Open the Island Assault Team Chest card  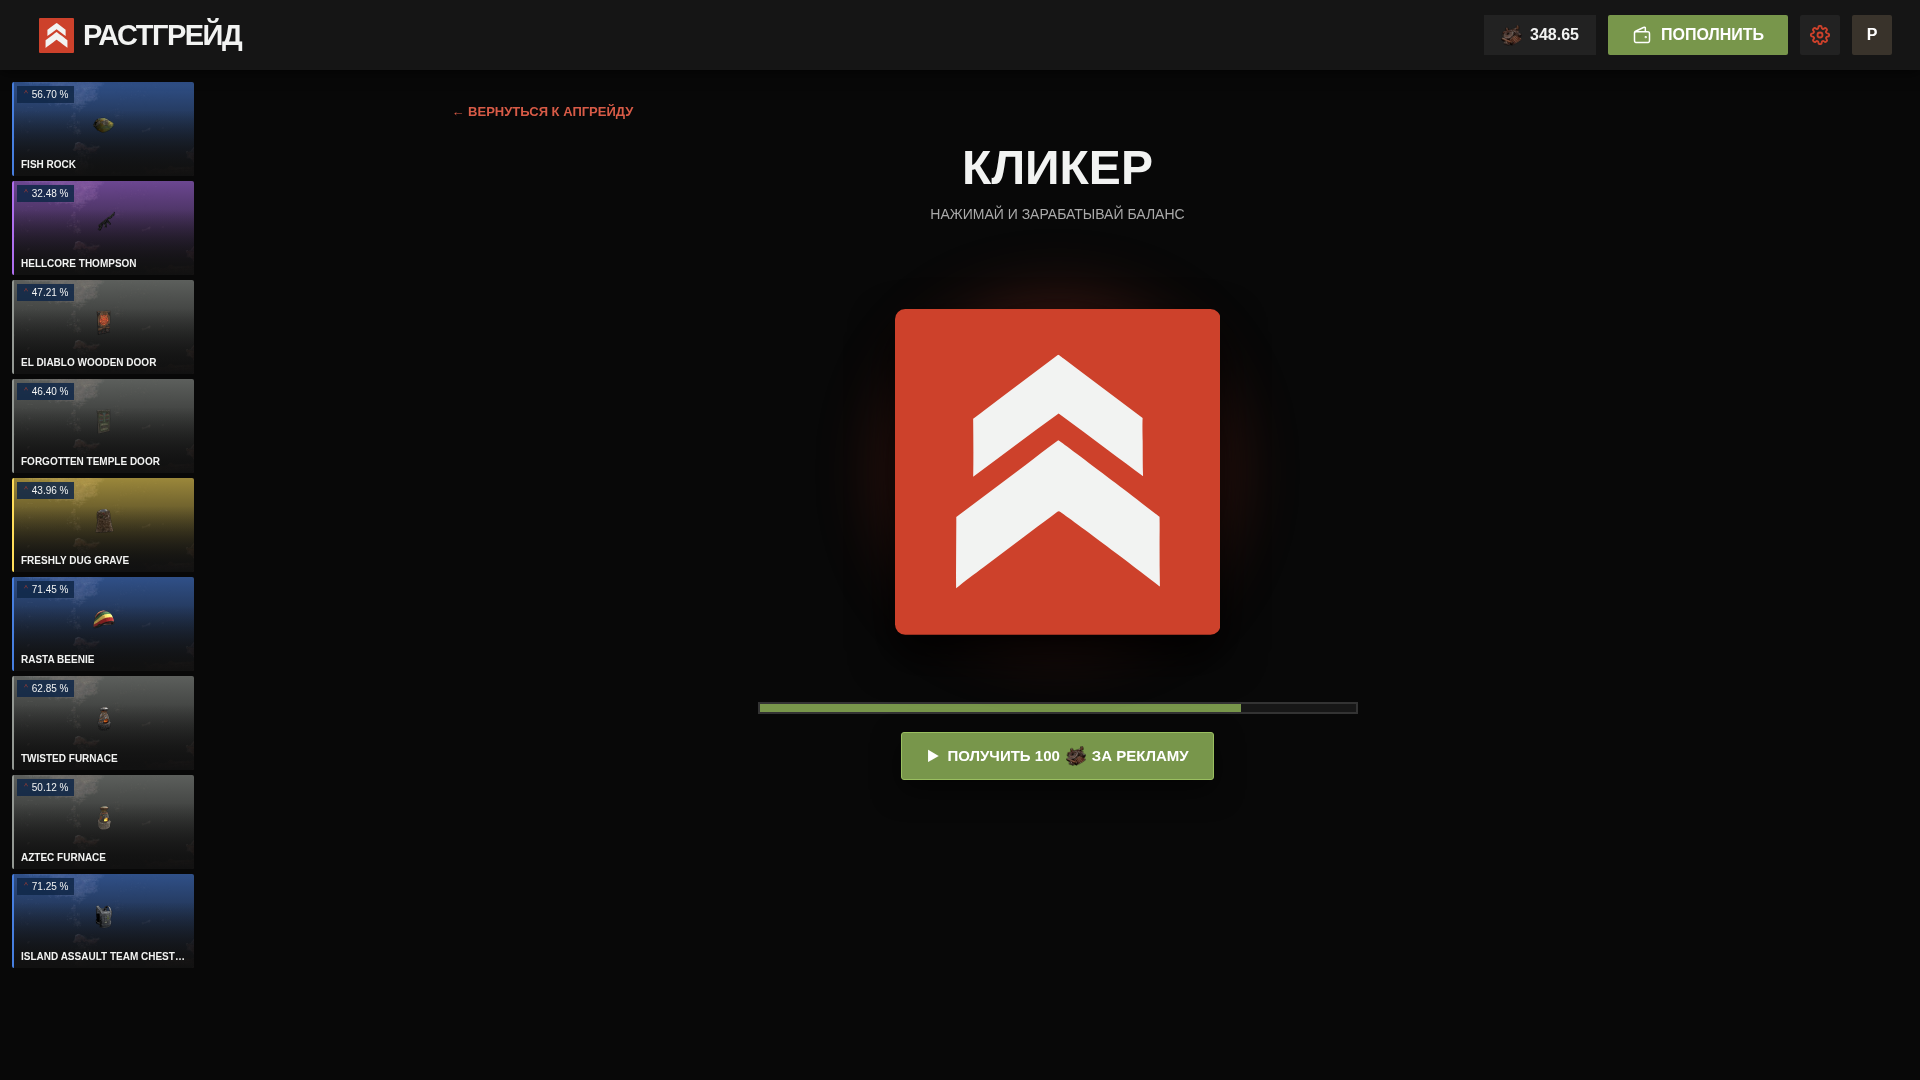point(103,921)
